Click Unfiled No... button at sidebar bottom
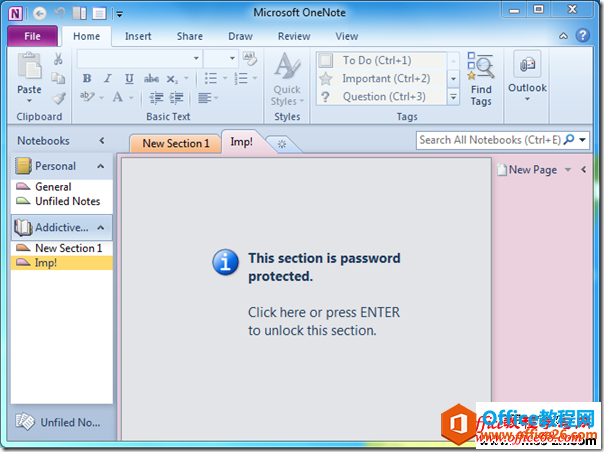 point(59,422)
